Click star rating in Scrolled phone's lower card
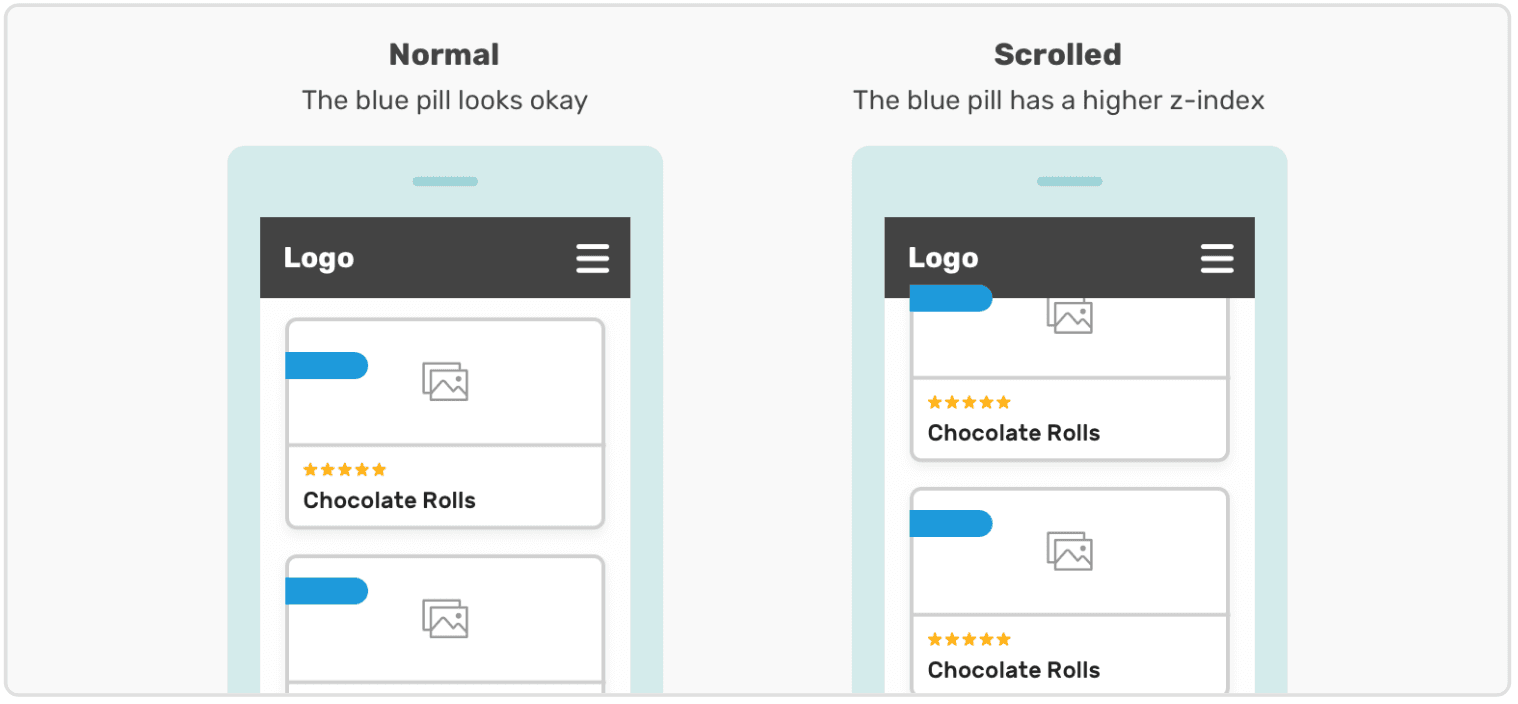The height and width of the screenshot is (704, 1518). click(969, 640)
